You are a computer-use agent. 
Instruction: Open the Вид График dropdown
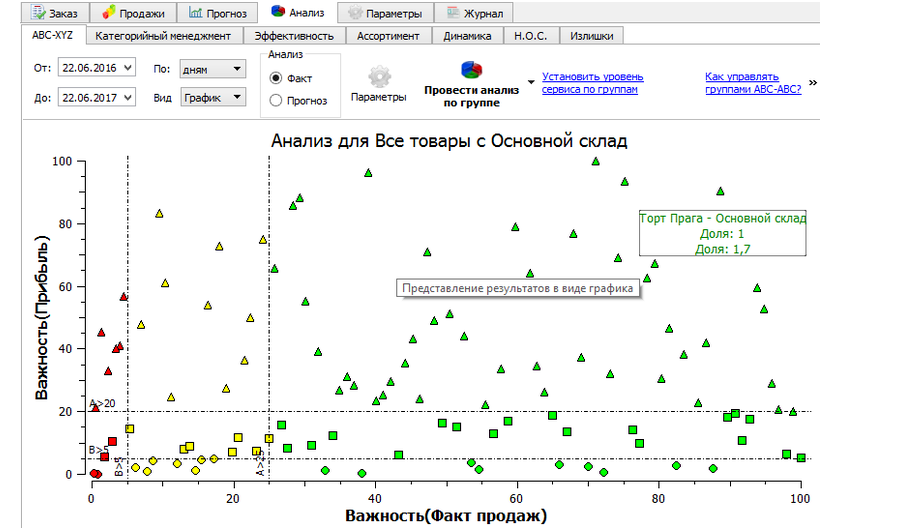coord(213,98)
